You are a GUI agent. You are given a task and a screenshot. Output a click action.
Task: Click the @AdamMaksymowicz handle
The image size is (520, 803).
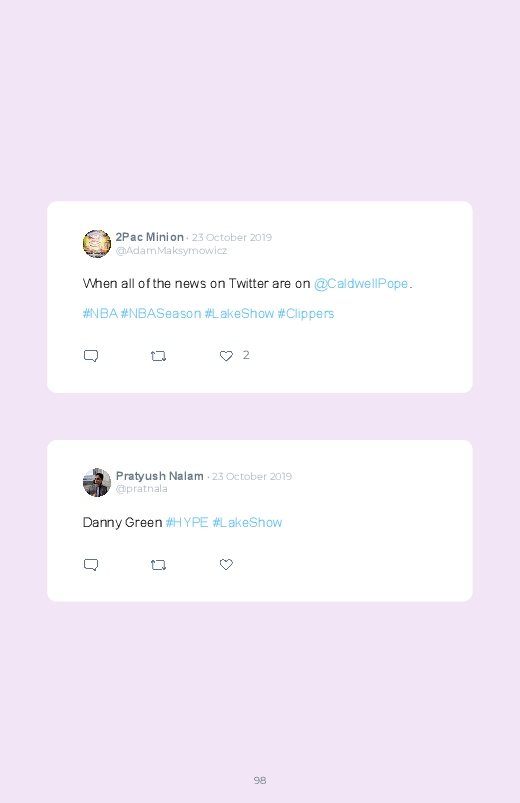pos(171,250)
